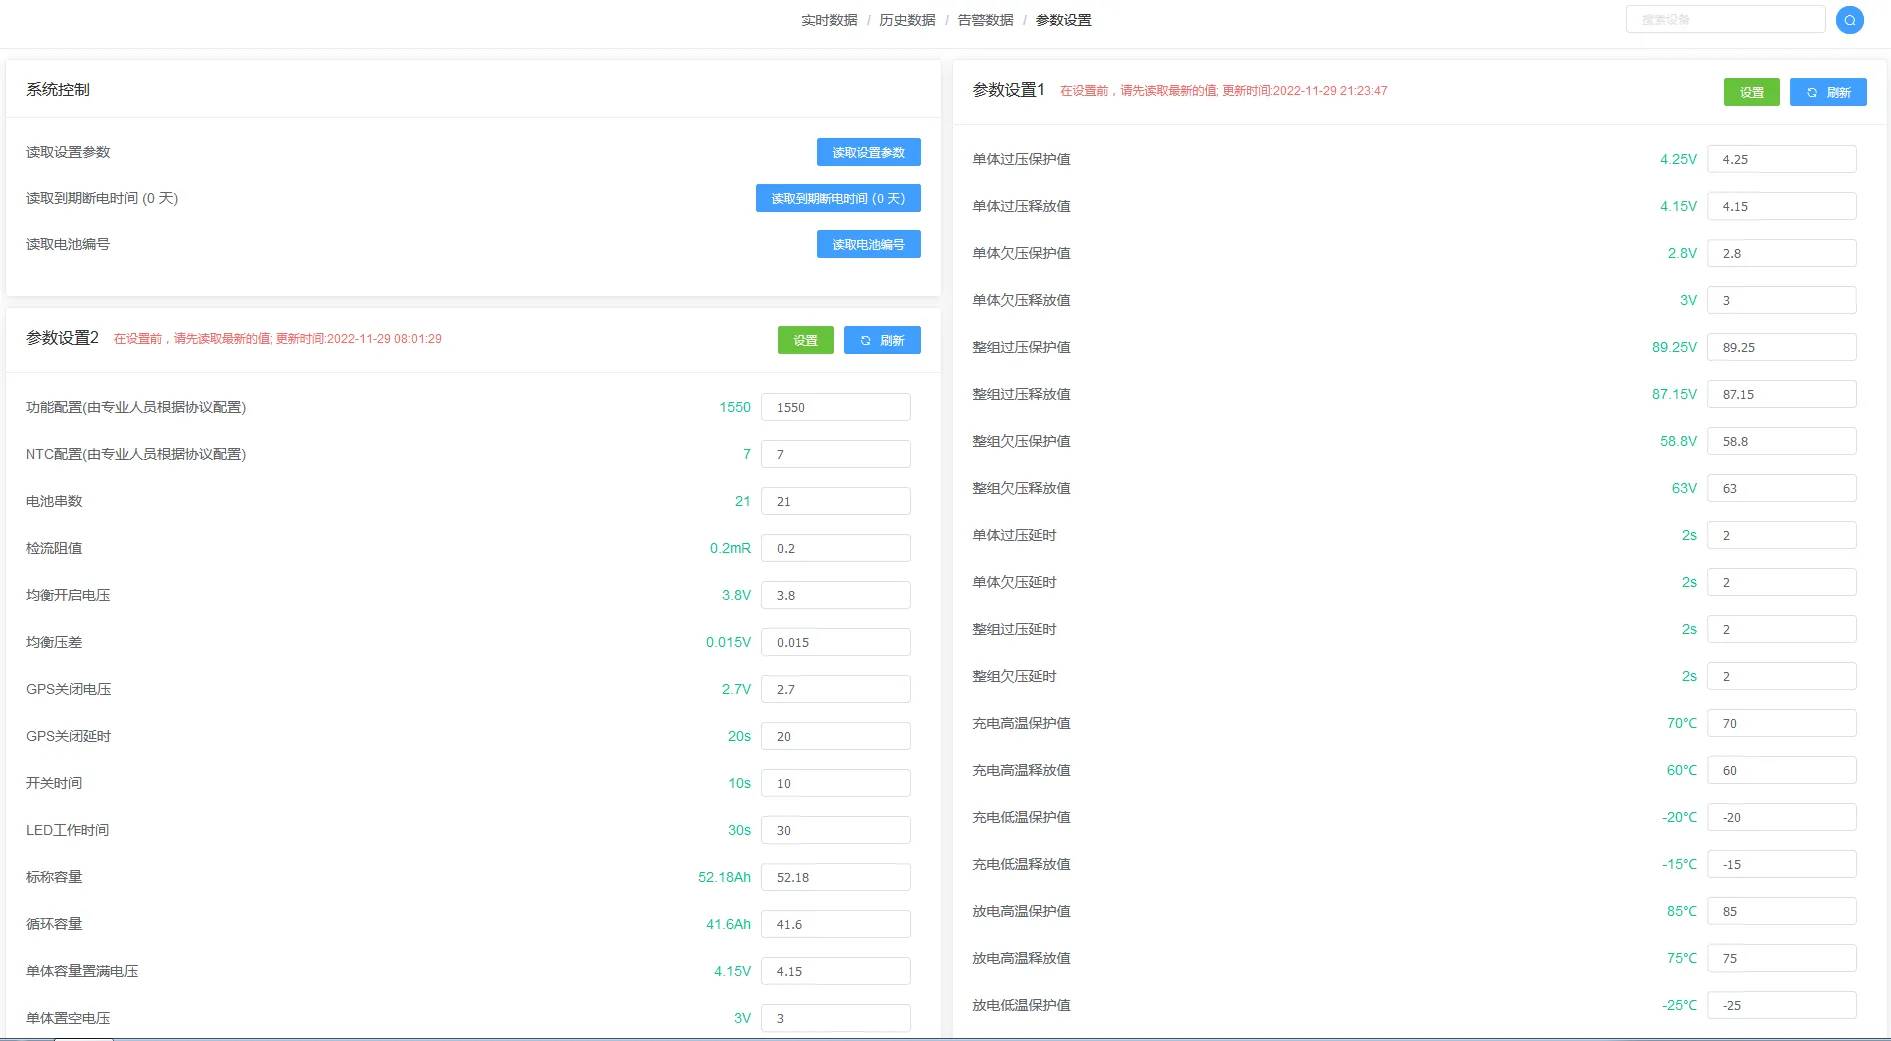Click the 读取到期断电时间 button
1891x1041 pixels.
point(837,198)
